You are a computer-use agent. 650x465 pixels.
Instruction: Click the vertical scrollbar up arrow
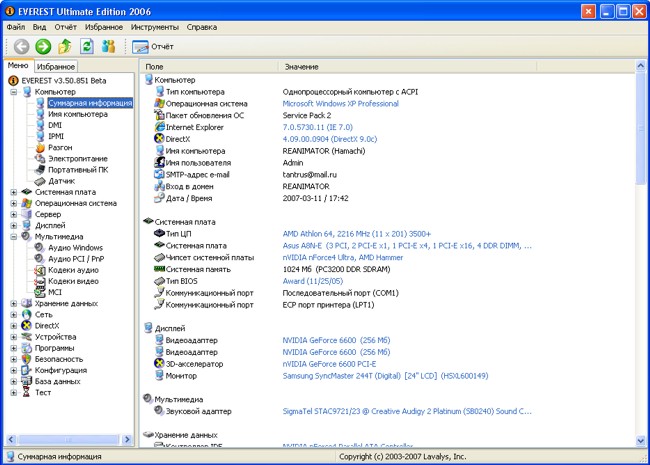[640, 66]
